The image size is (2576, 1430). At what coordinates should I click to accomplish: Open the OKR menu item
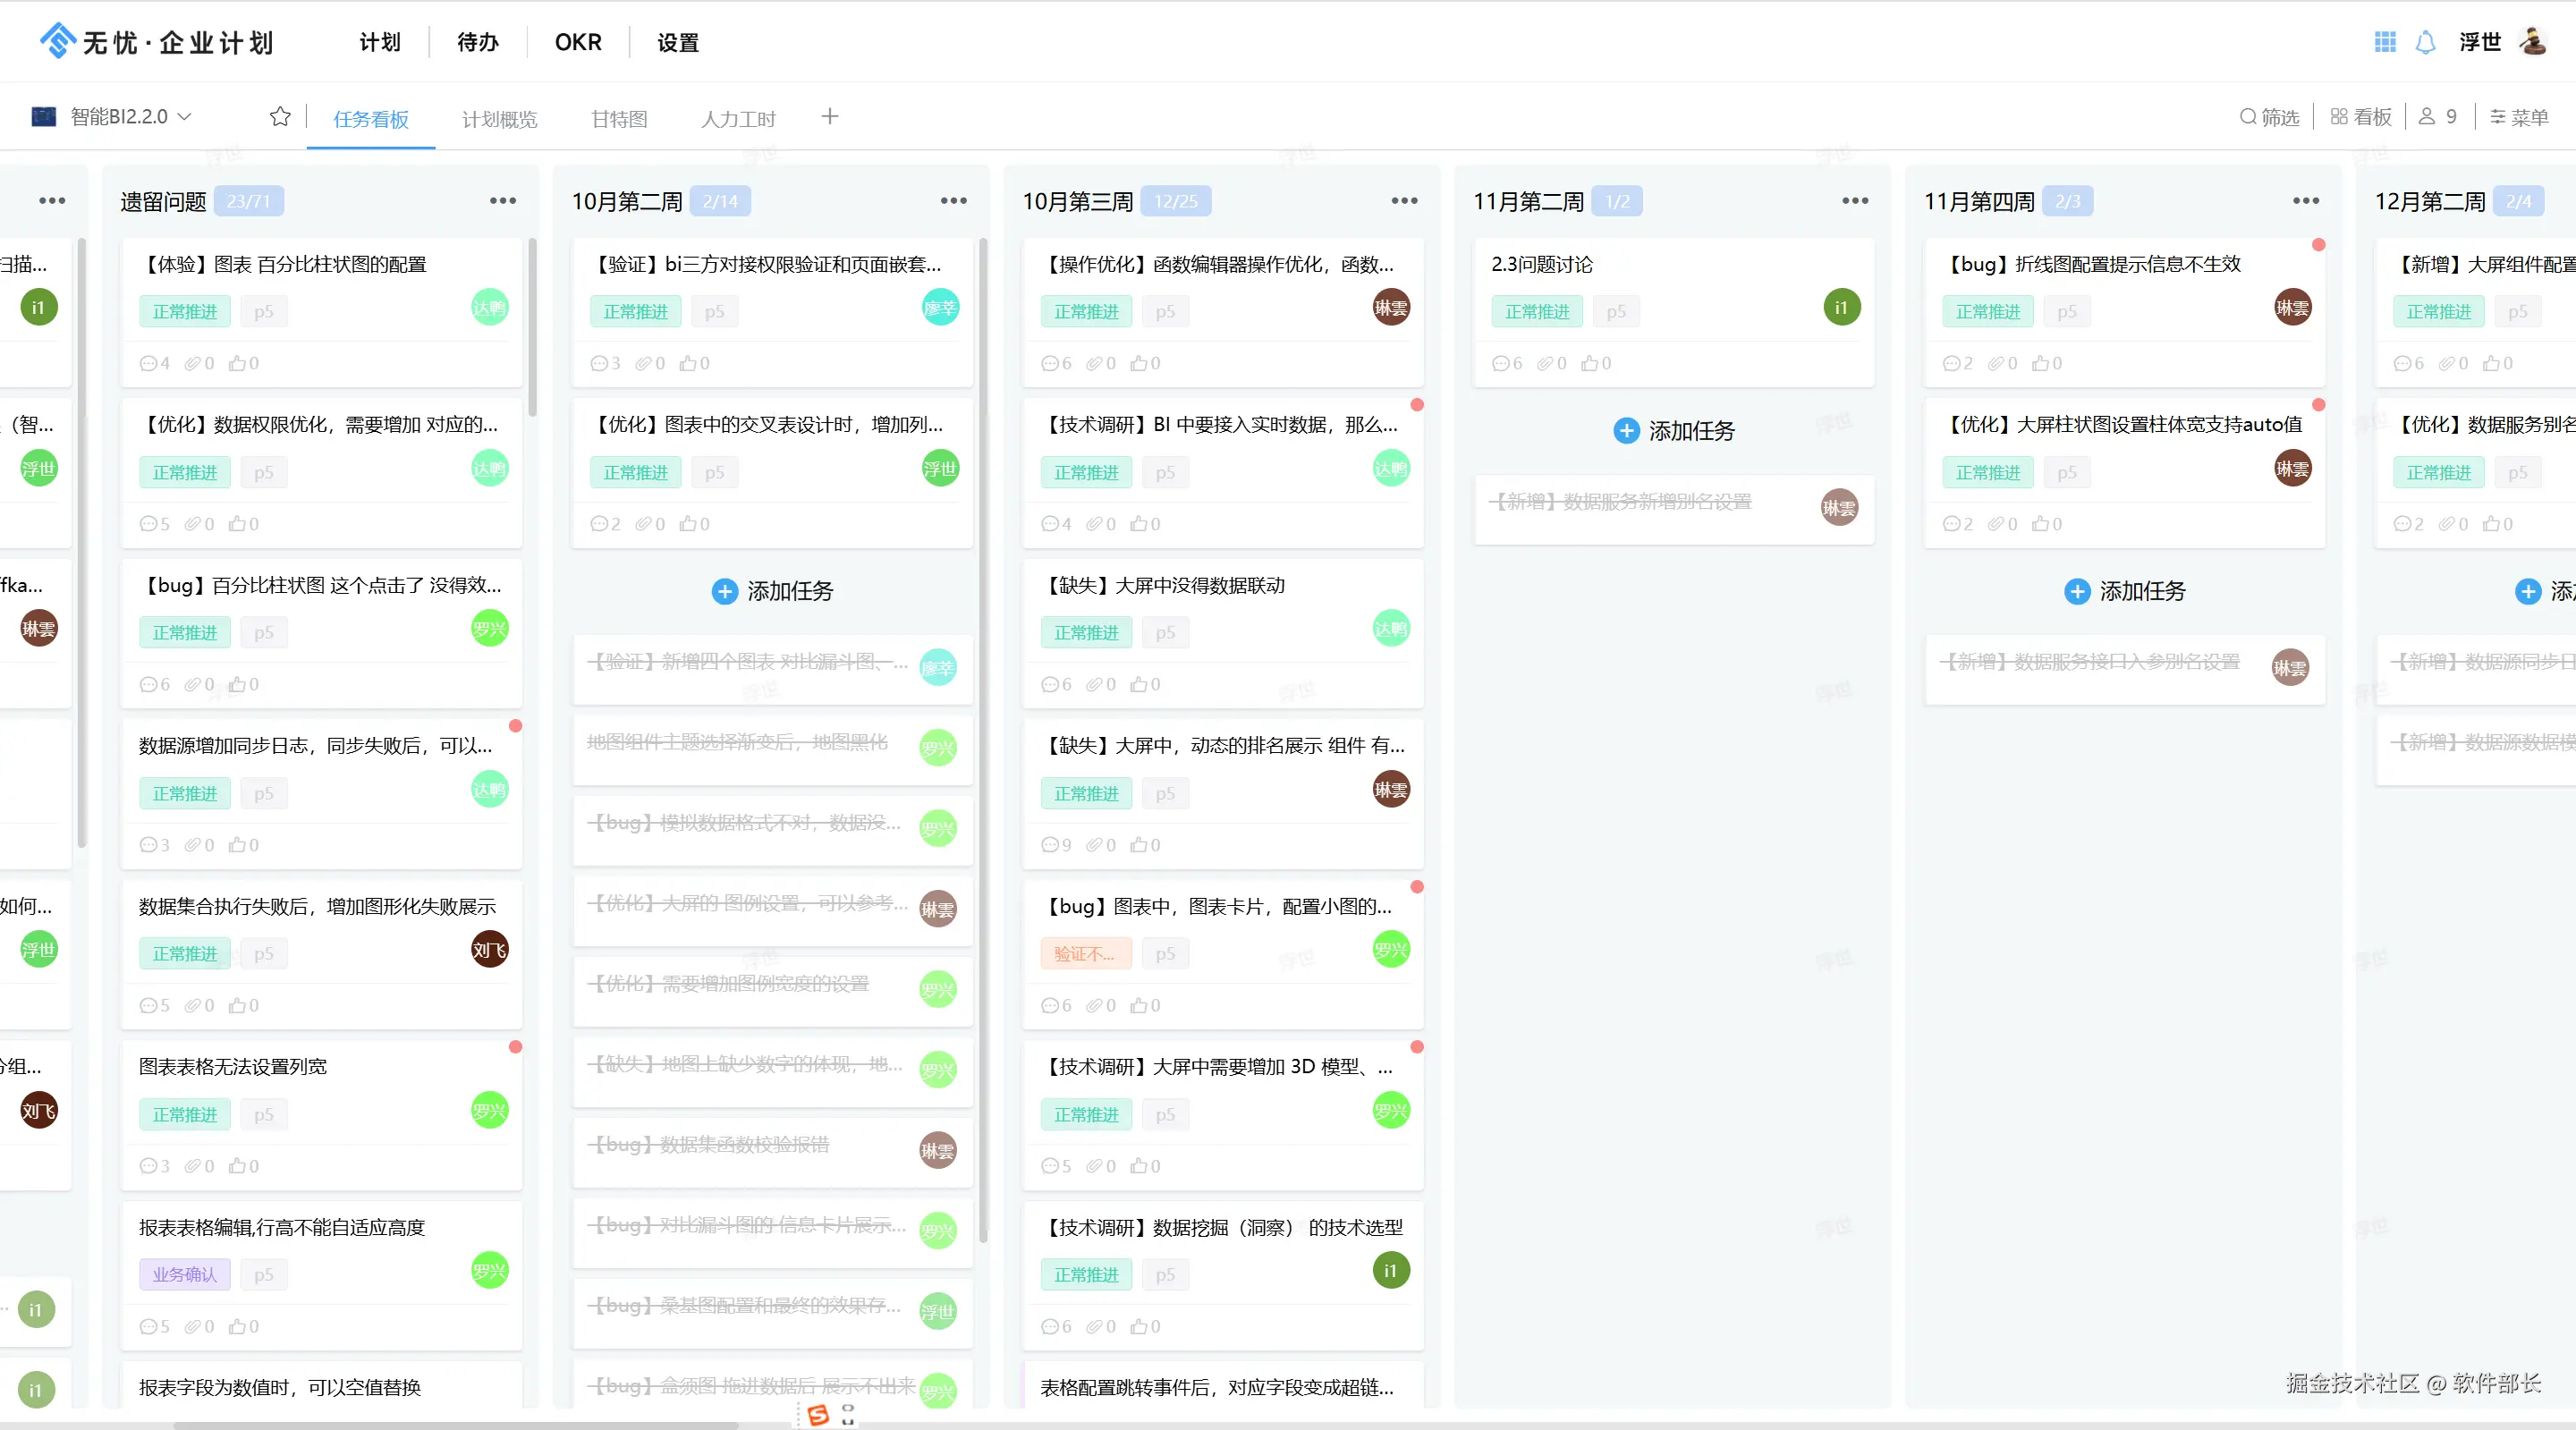[578, 42]
